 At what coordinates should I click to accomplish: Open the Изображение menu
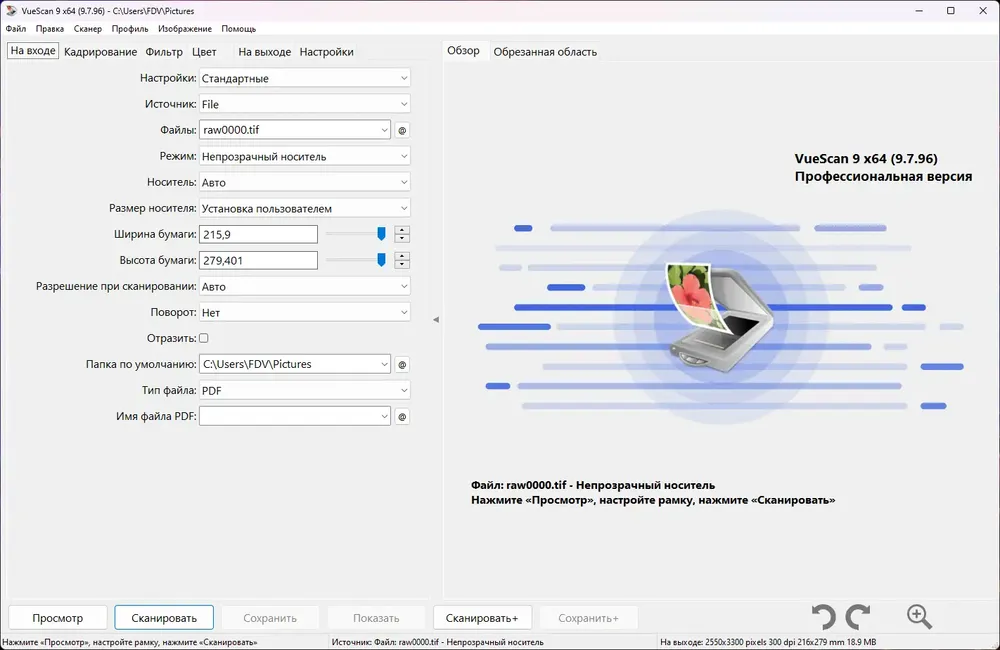185,29
